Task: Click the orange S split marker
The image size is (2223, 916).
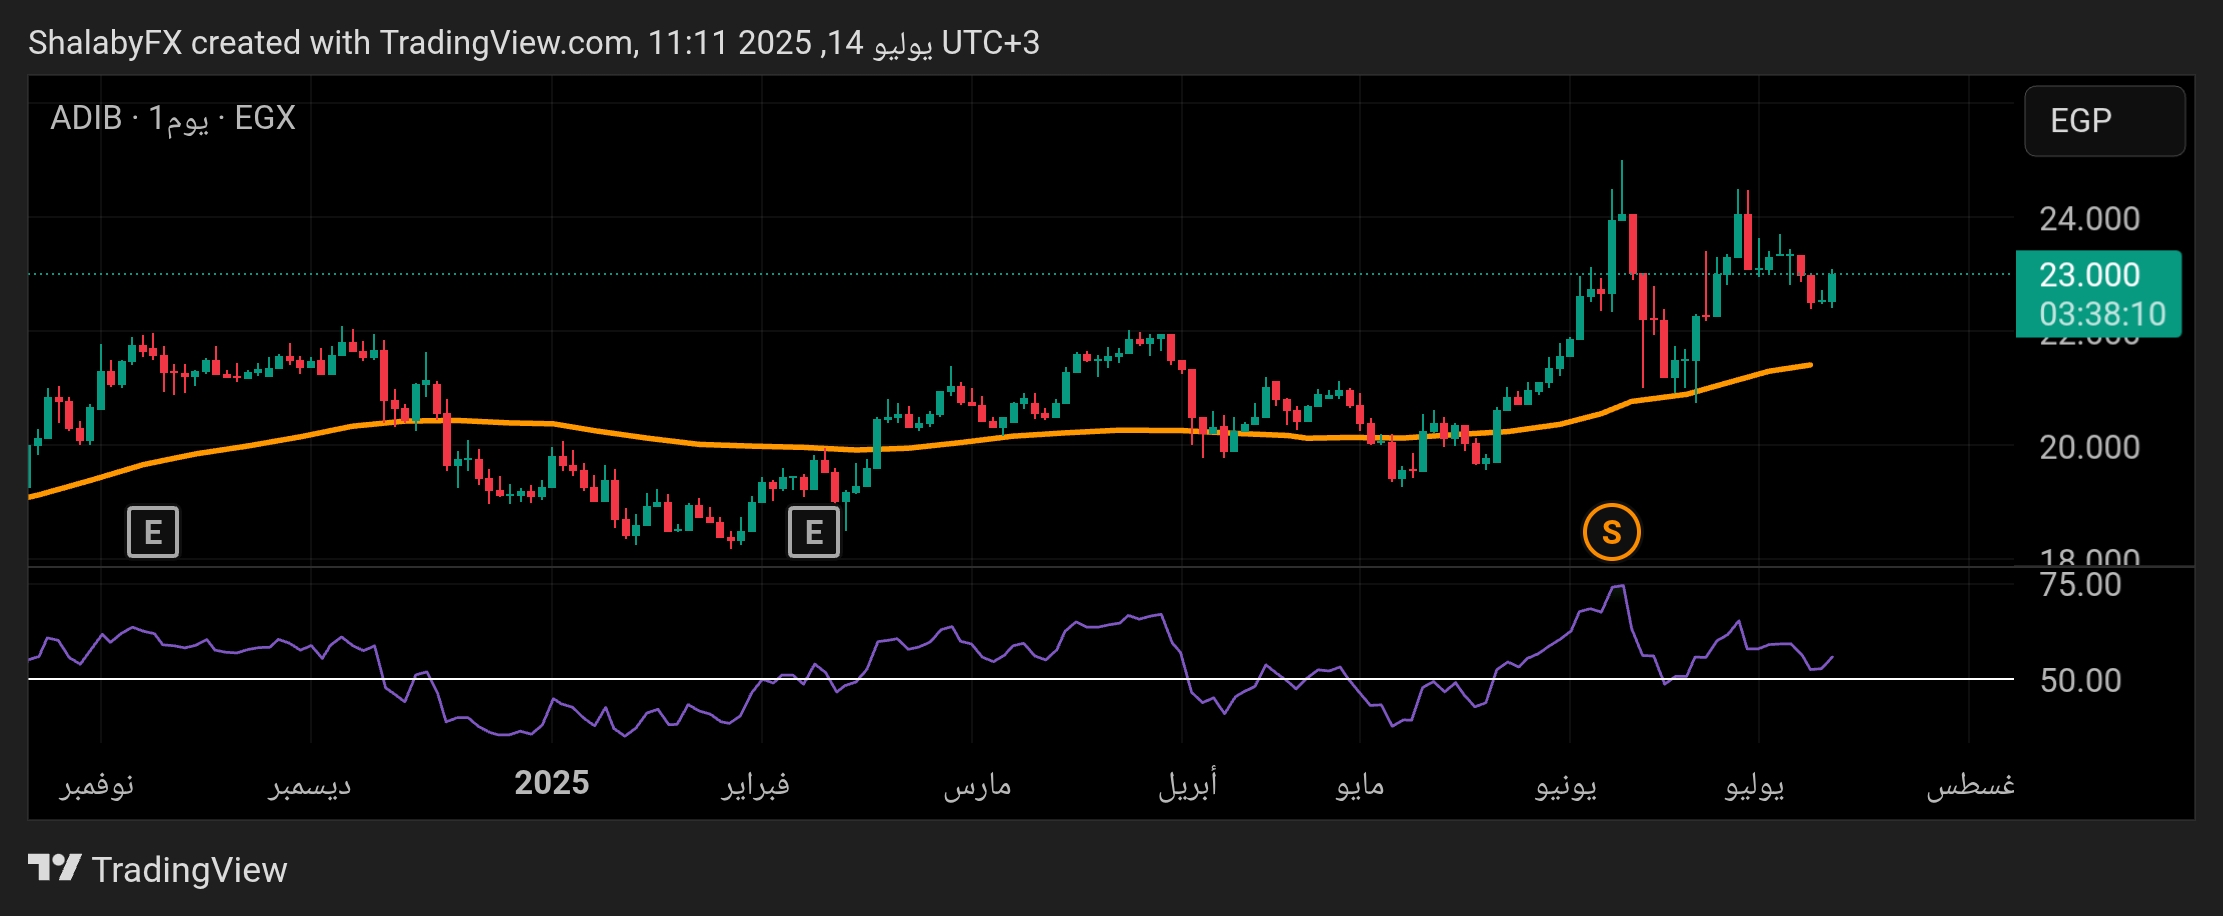Action: click(x=1612, y=532)
